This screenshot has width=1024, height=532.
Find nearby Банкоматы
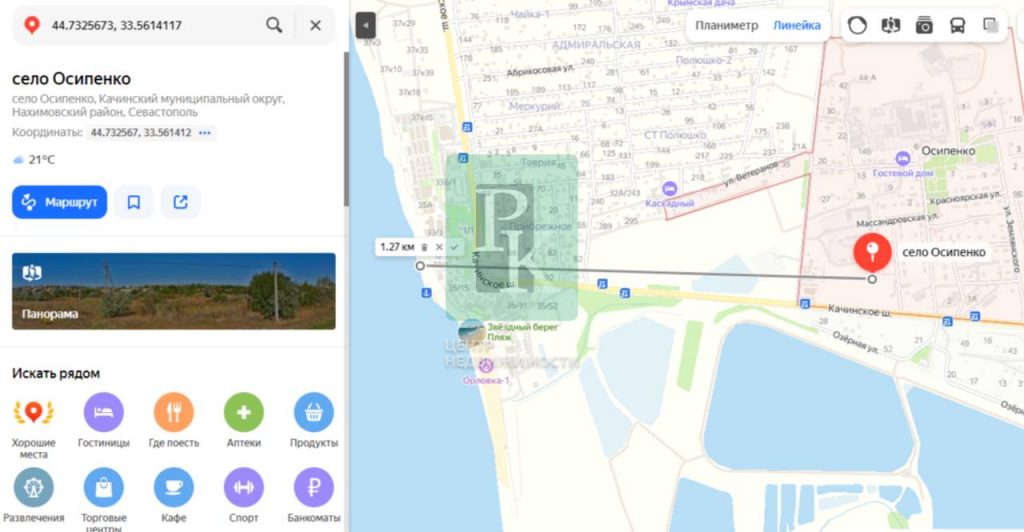point(313,495)
